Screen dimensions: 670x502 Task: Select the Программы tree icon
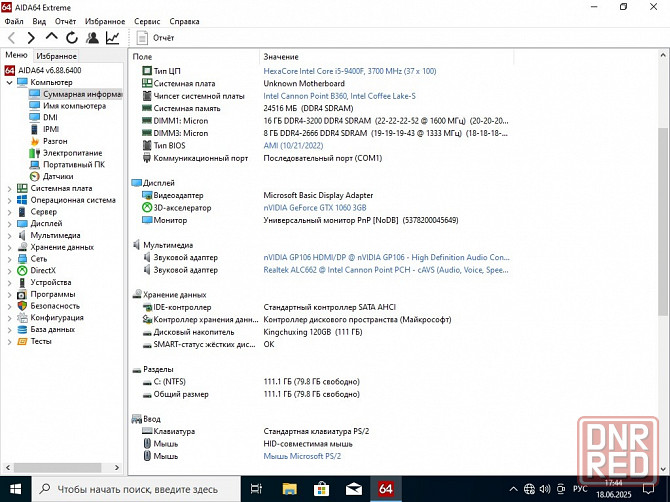click(22, 294)
